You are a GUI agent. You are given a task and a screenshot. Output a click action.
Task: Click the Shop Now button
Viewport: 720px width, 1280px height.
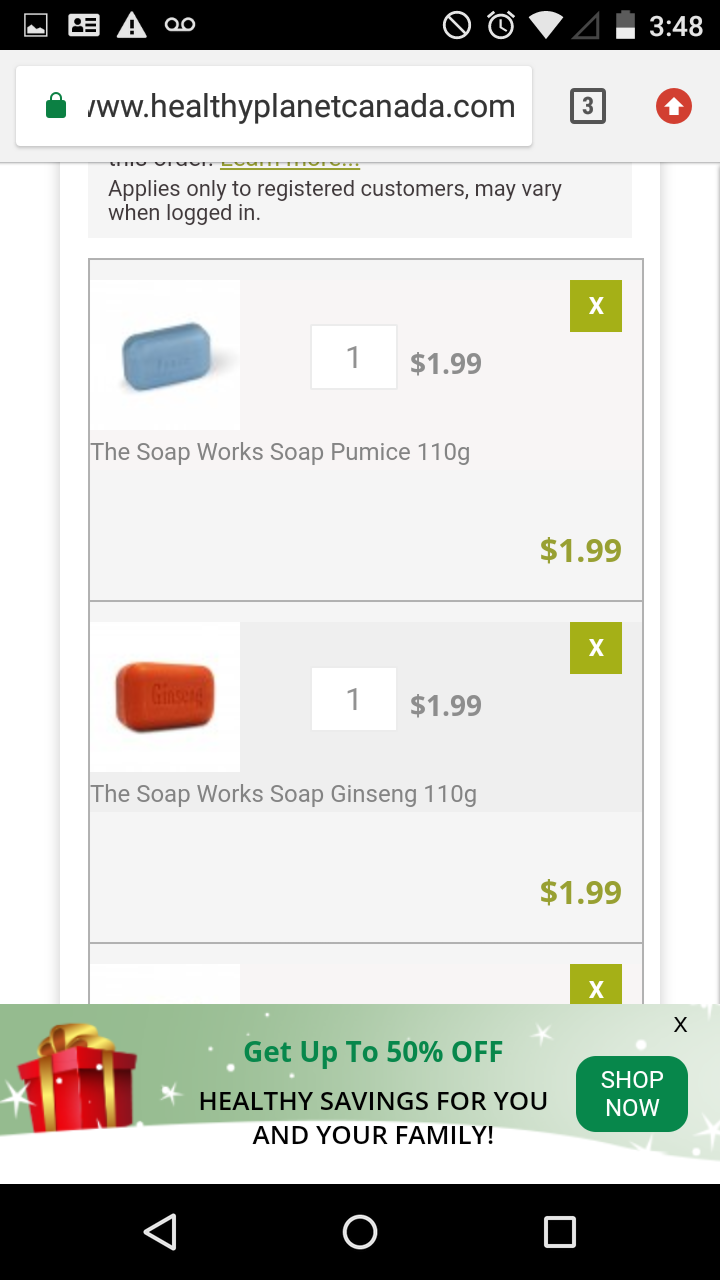(x=631, y=1094)
